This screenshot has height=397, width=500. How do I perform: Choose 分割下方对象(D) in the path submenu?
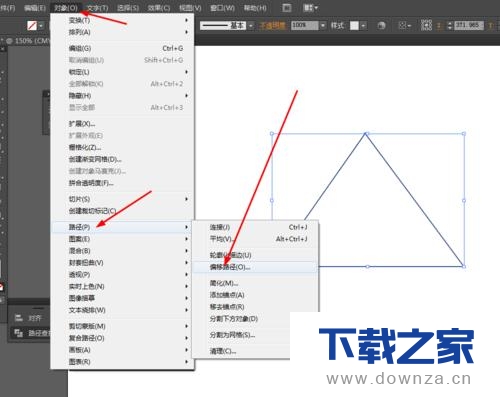click(242, 319)
